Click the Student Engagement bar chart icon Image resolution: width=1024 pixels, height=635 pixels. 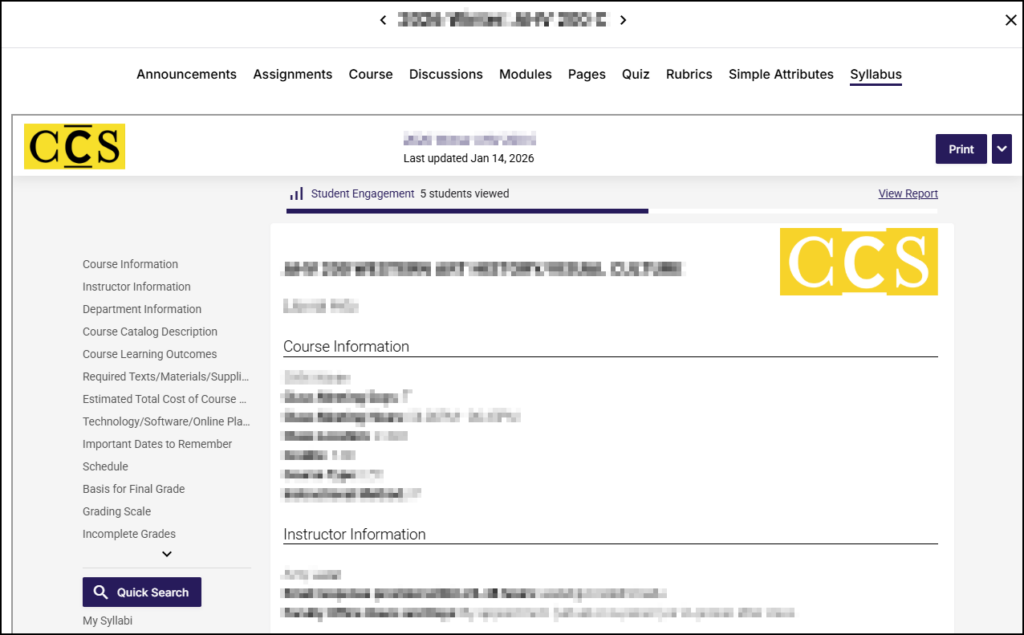point(296,193)
